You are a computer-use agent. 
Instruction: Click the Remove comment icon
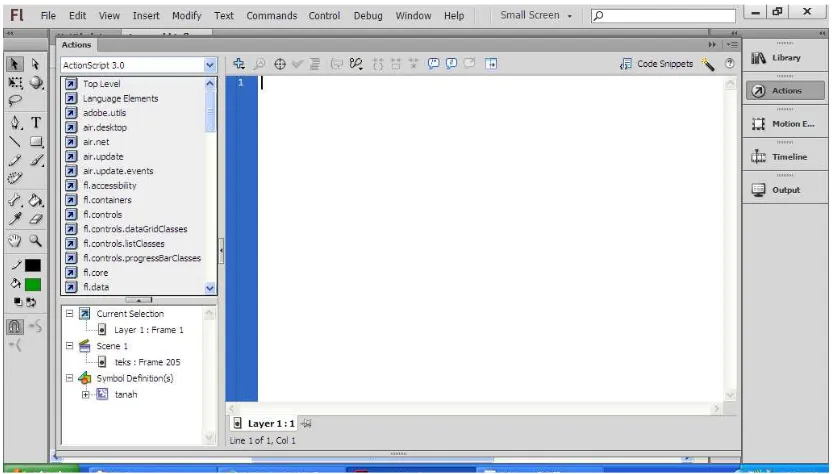[x=470, y=64]
